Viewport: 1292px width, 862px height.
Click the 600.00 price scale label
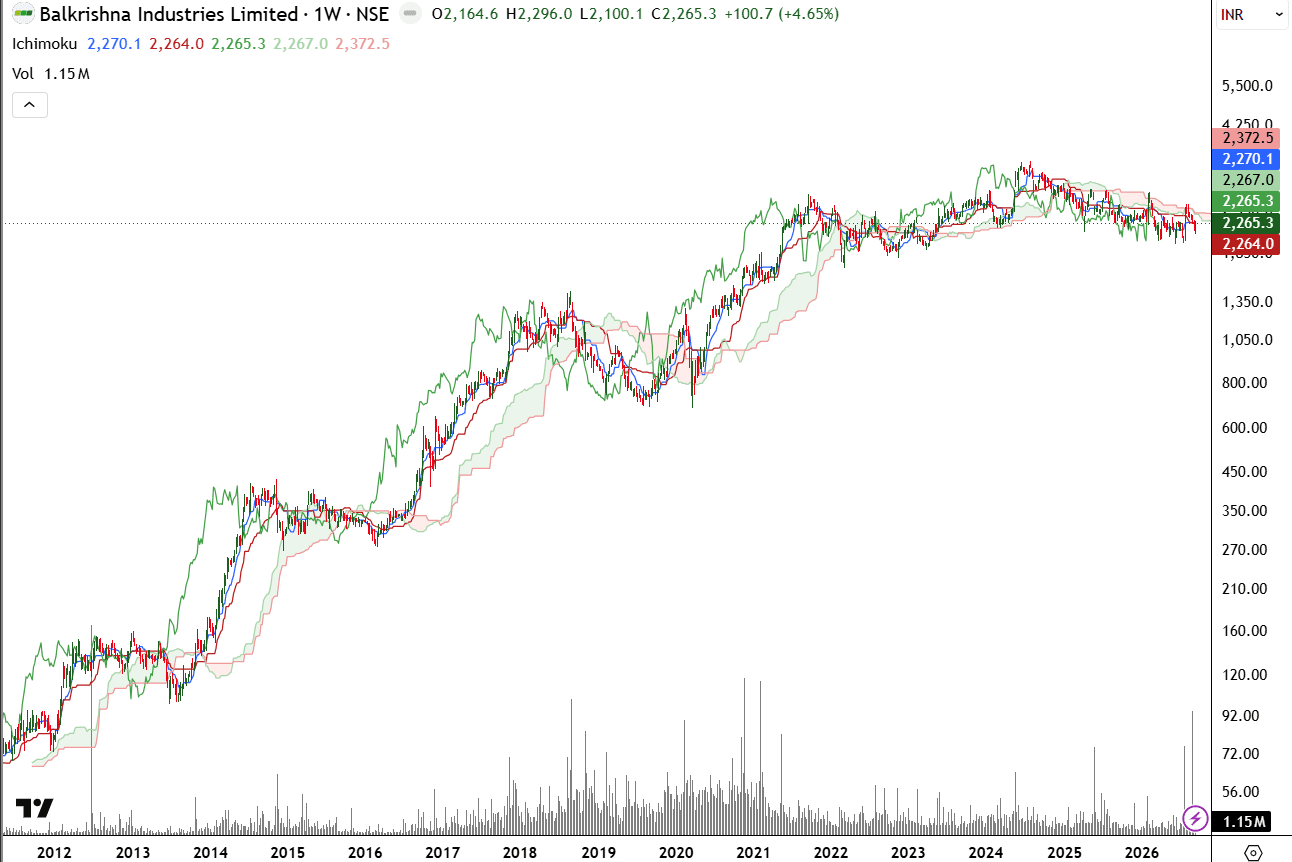tap(1244, 428)
